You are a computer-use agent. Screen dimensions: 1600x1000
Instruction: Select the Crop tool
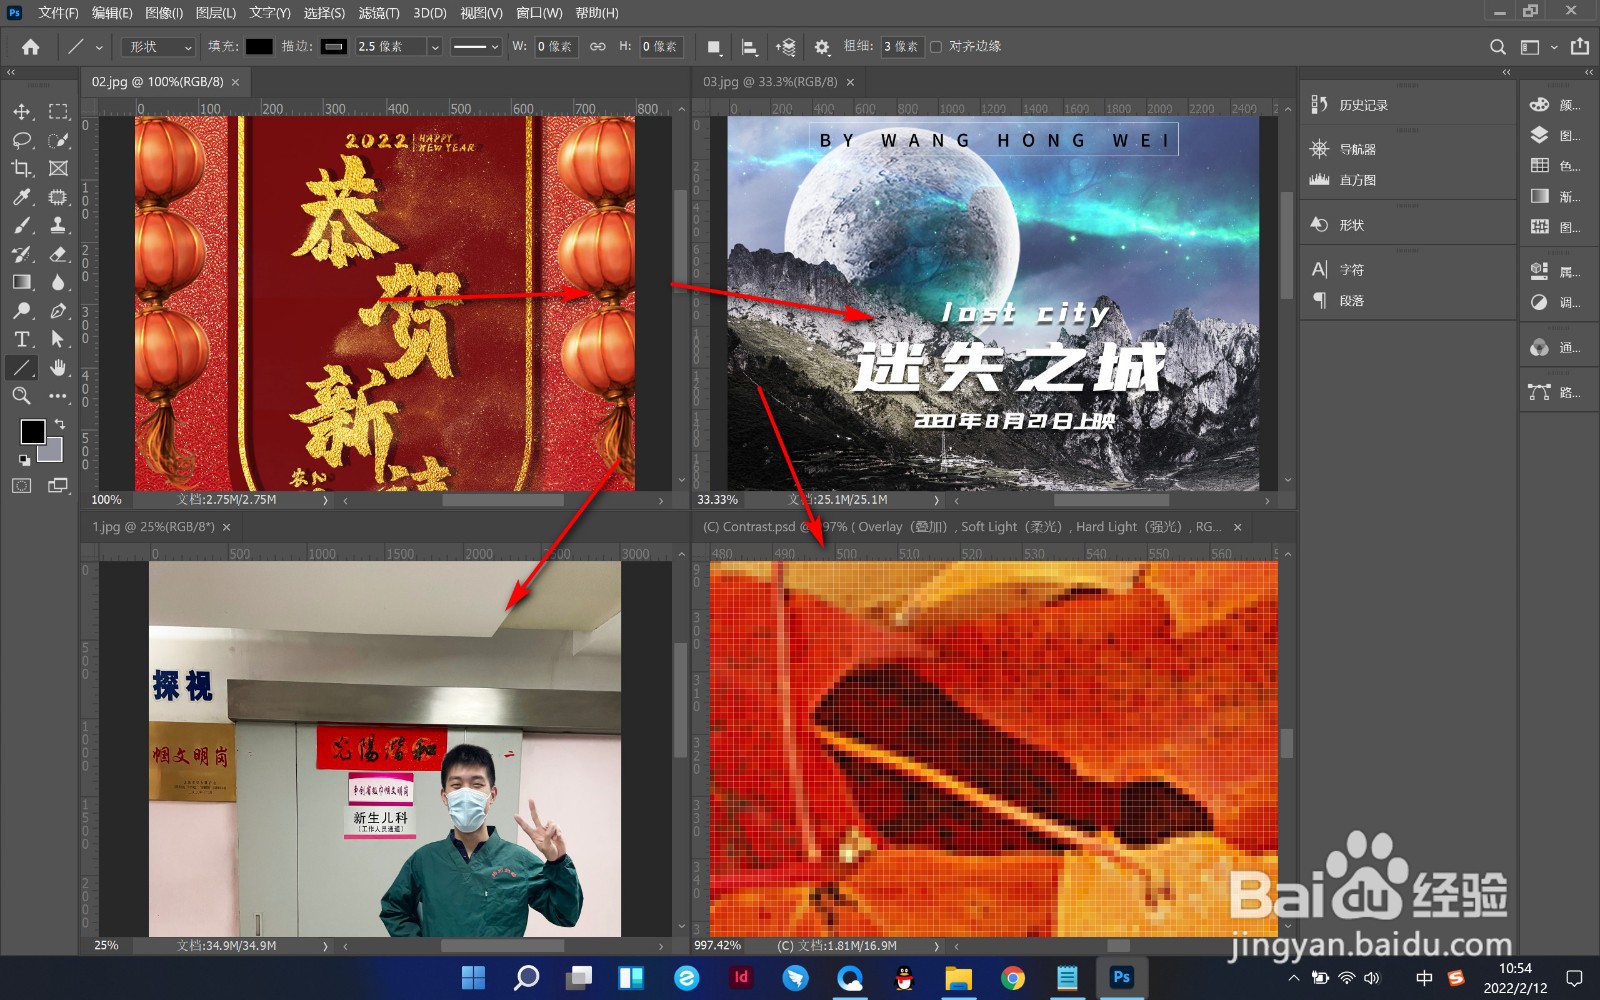click(x=22, y=169)
